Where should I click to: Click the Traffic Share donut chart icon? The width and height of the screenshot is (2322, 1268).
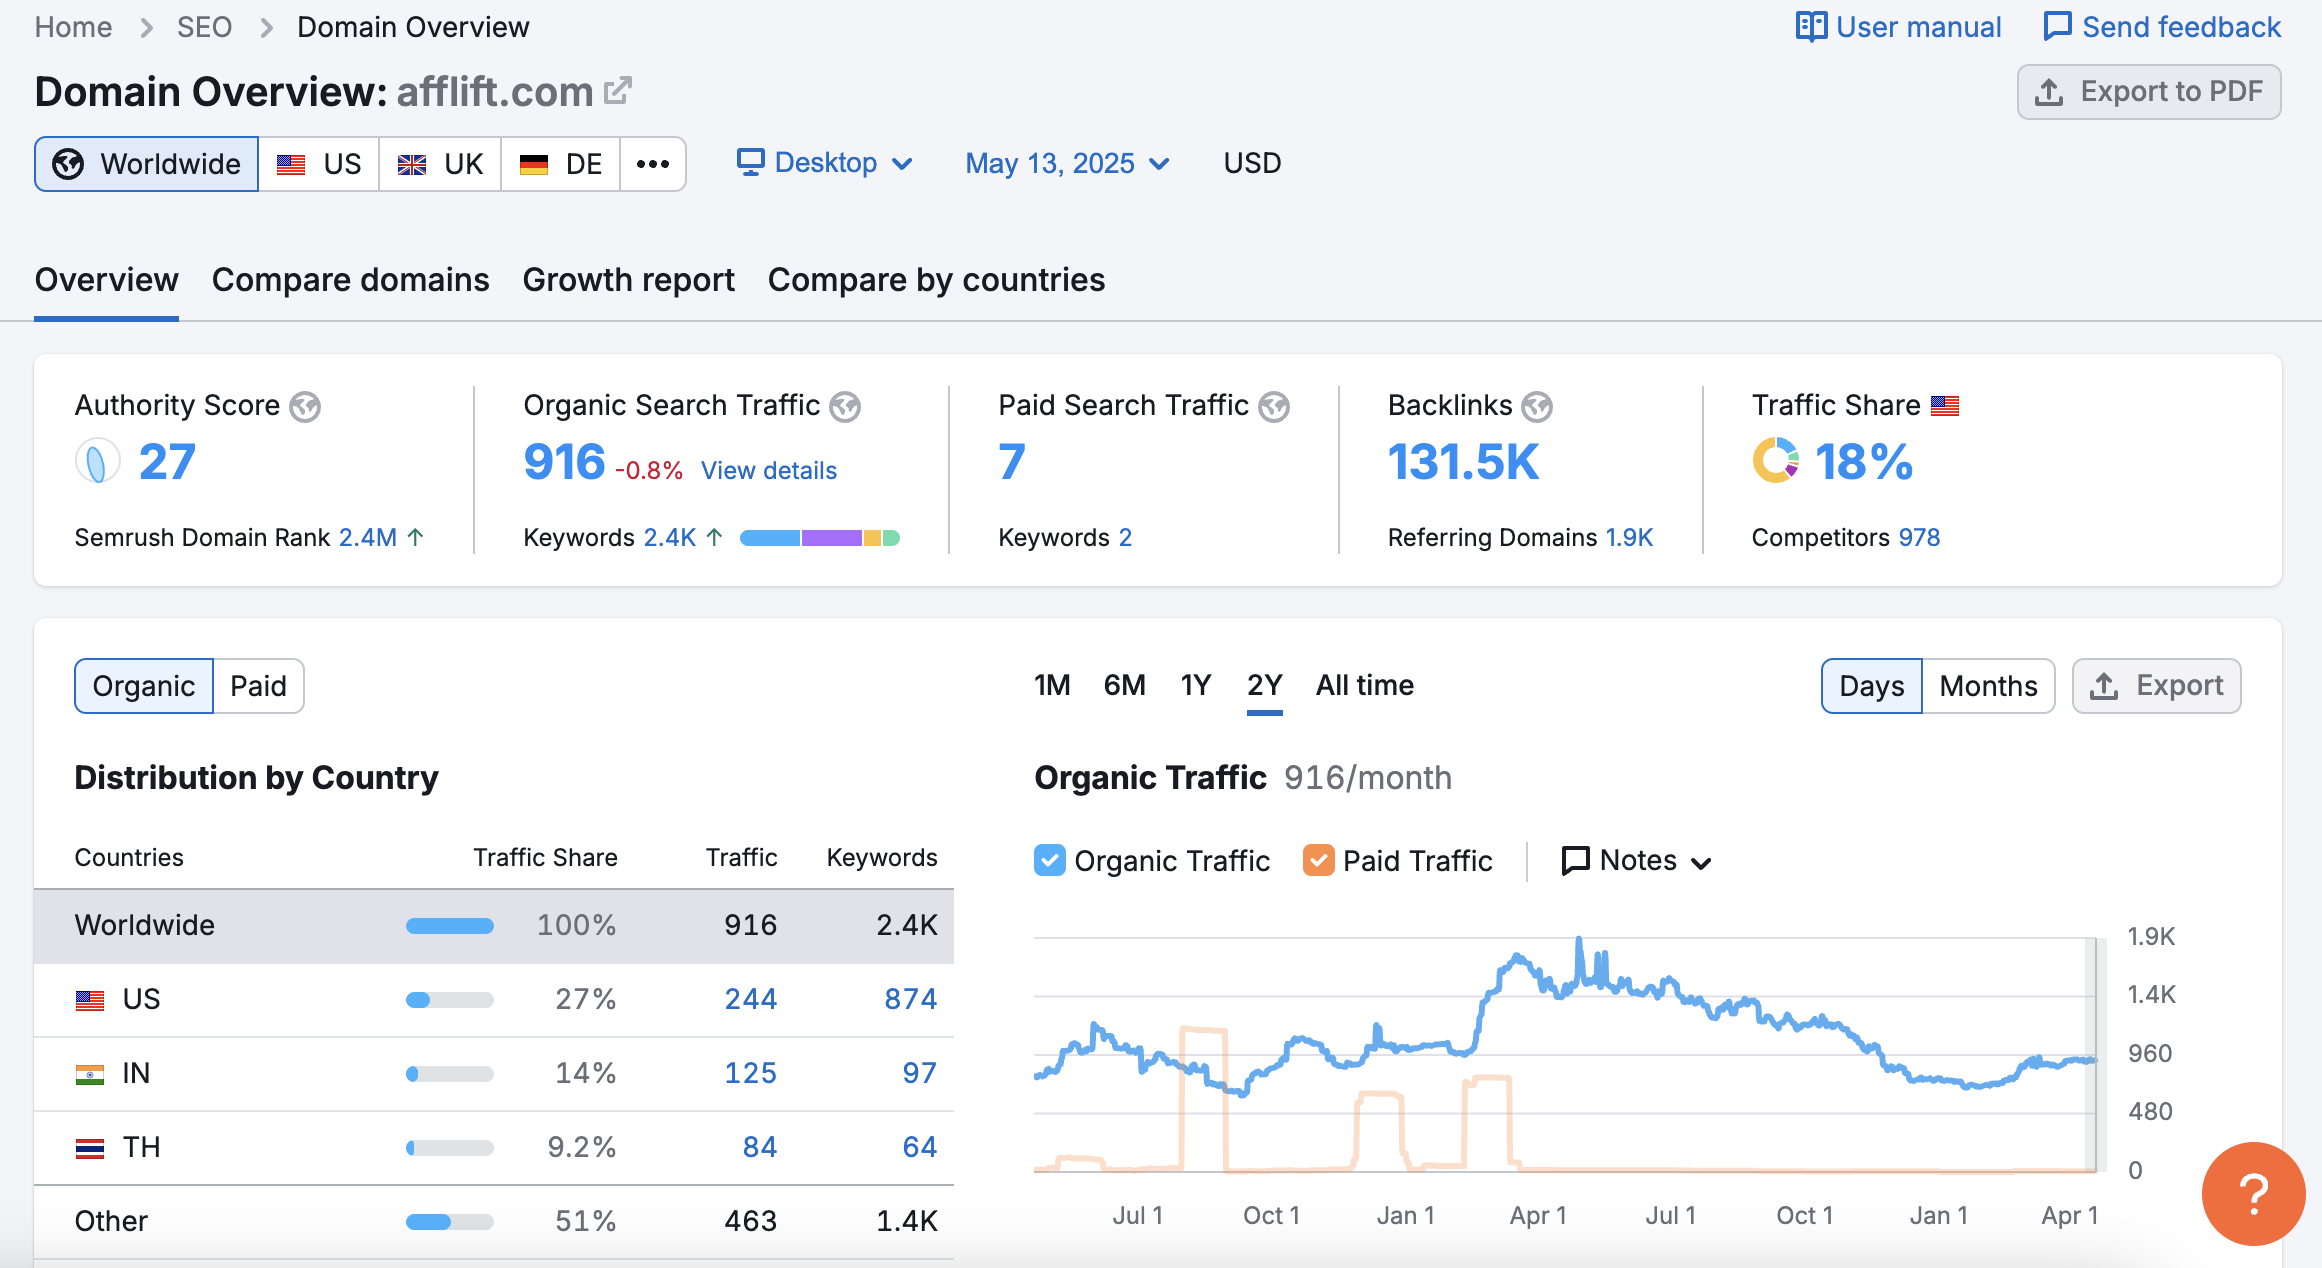[1776, 461]
